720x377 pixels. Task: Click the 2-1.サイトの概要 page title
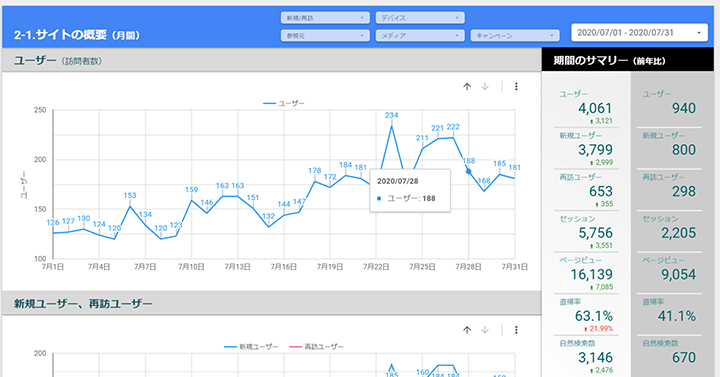click(77, 35)
